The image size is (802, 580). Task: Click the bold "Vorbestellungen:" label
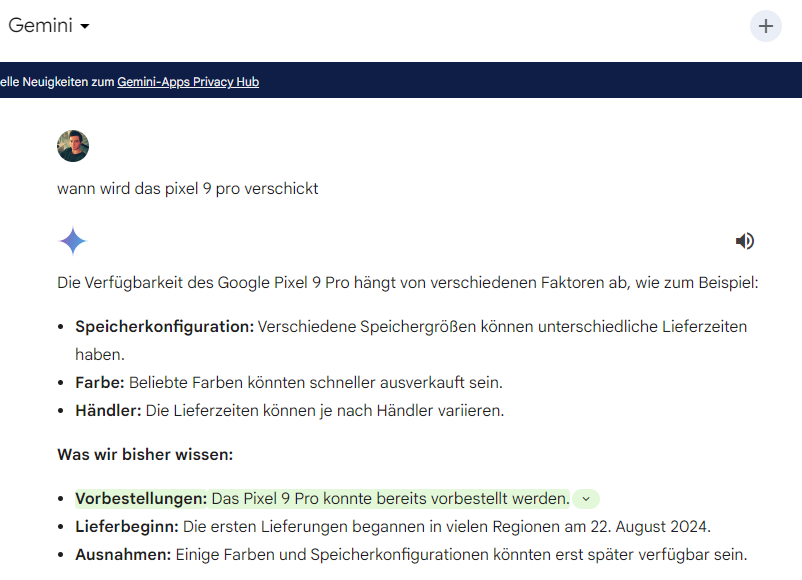[141, 499]
